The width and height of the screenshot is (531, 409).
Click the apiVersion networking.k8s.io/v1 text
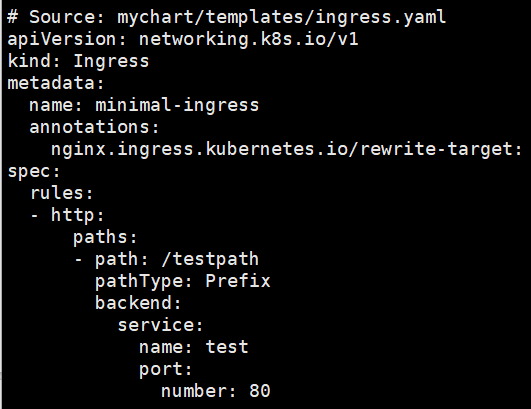183,39
